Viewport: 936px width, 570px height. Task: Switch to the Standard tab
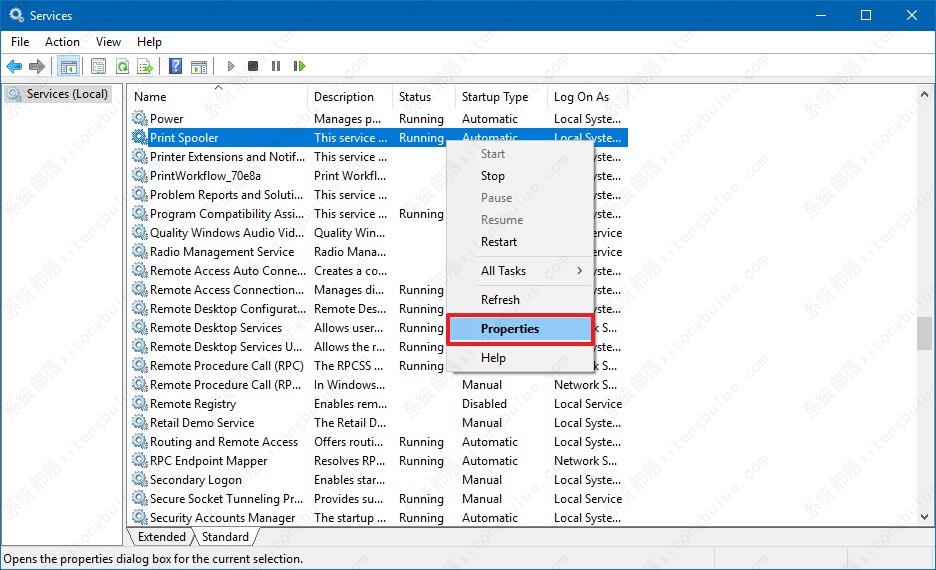coord(225,537)
